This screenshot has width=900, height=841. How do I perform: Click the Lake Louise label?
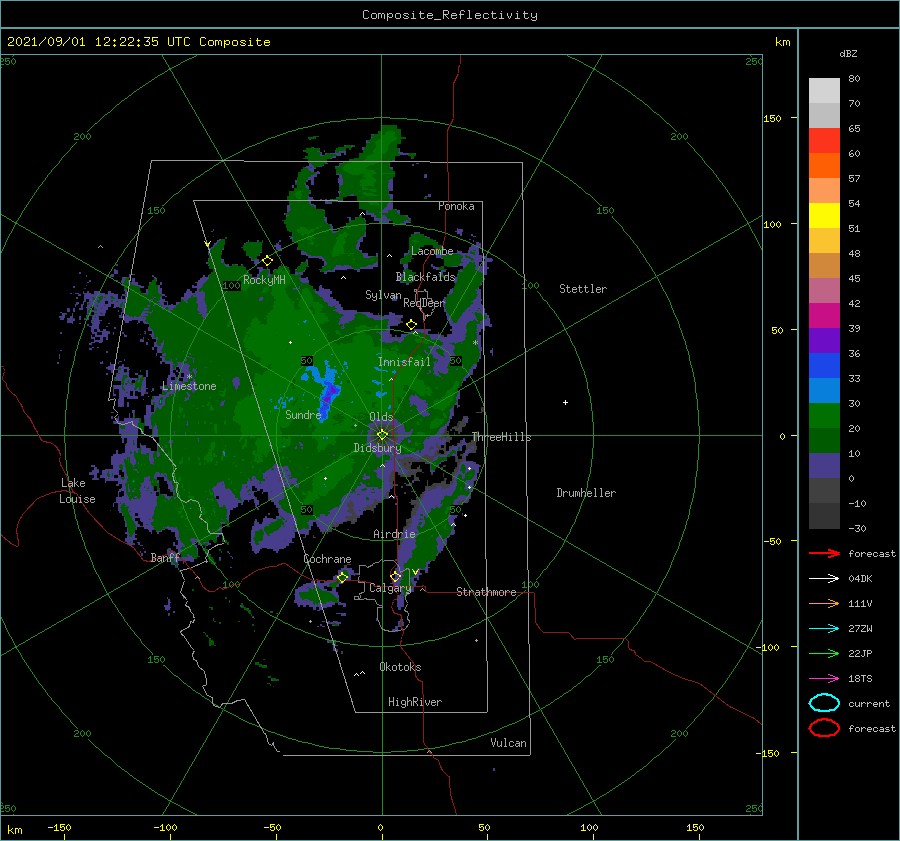(77, 491)
